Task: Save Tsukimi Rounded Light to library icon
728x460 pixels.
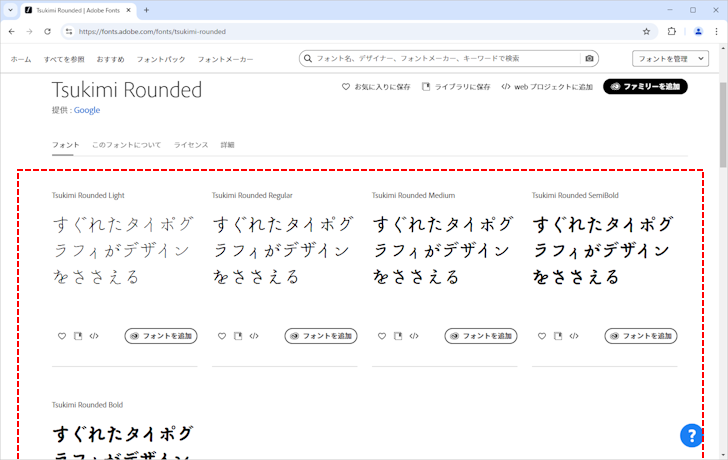Action: (78, 336)
